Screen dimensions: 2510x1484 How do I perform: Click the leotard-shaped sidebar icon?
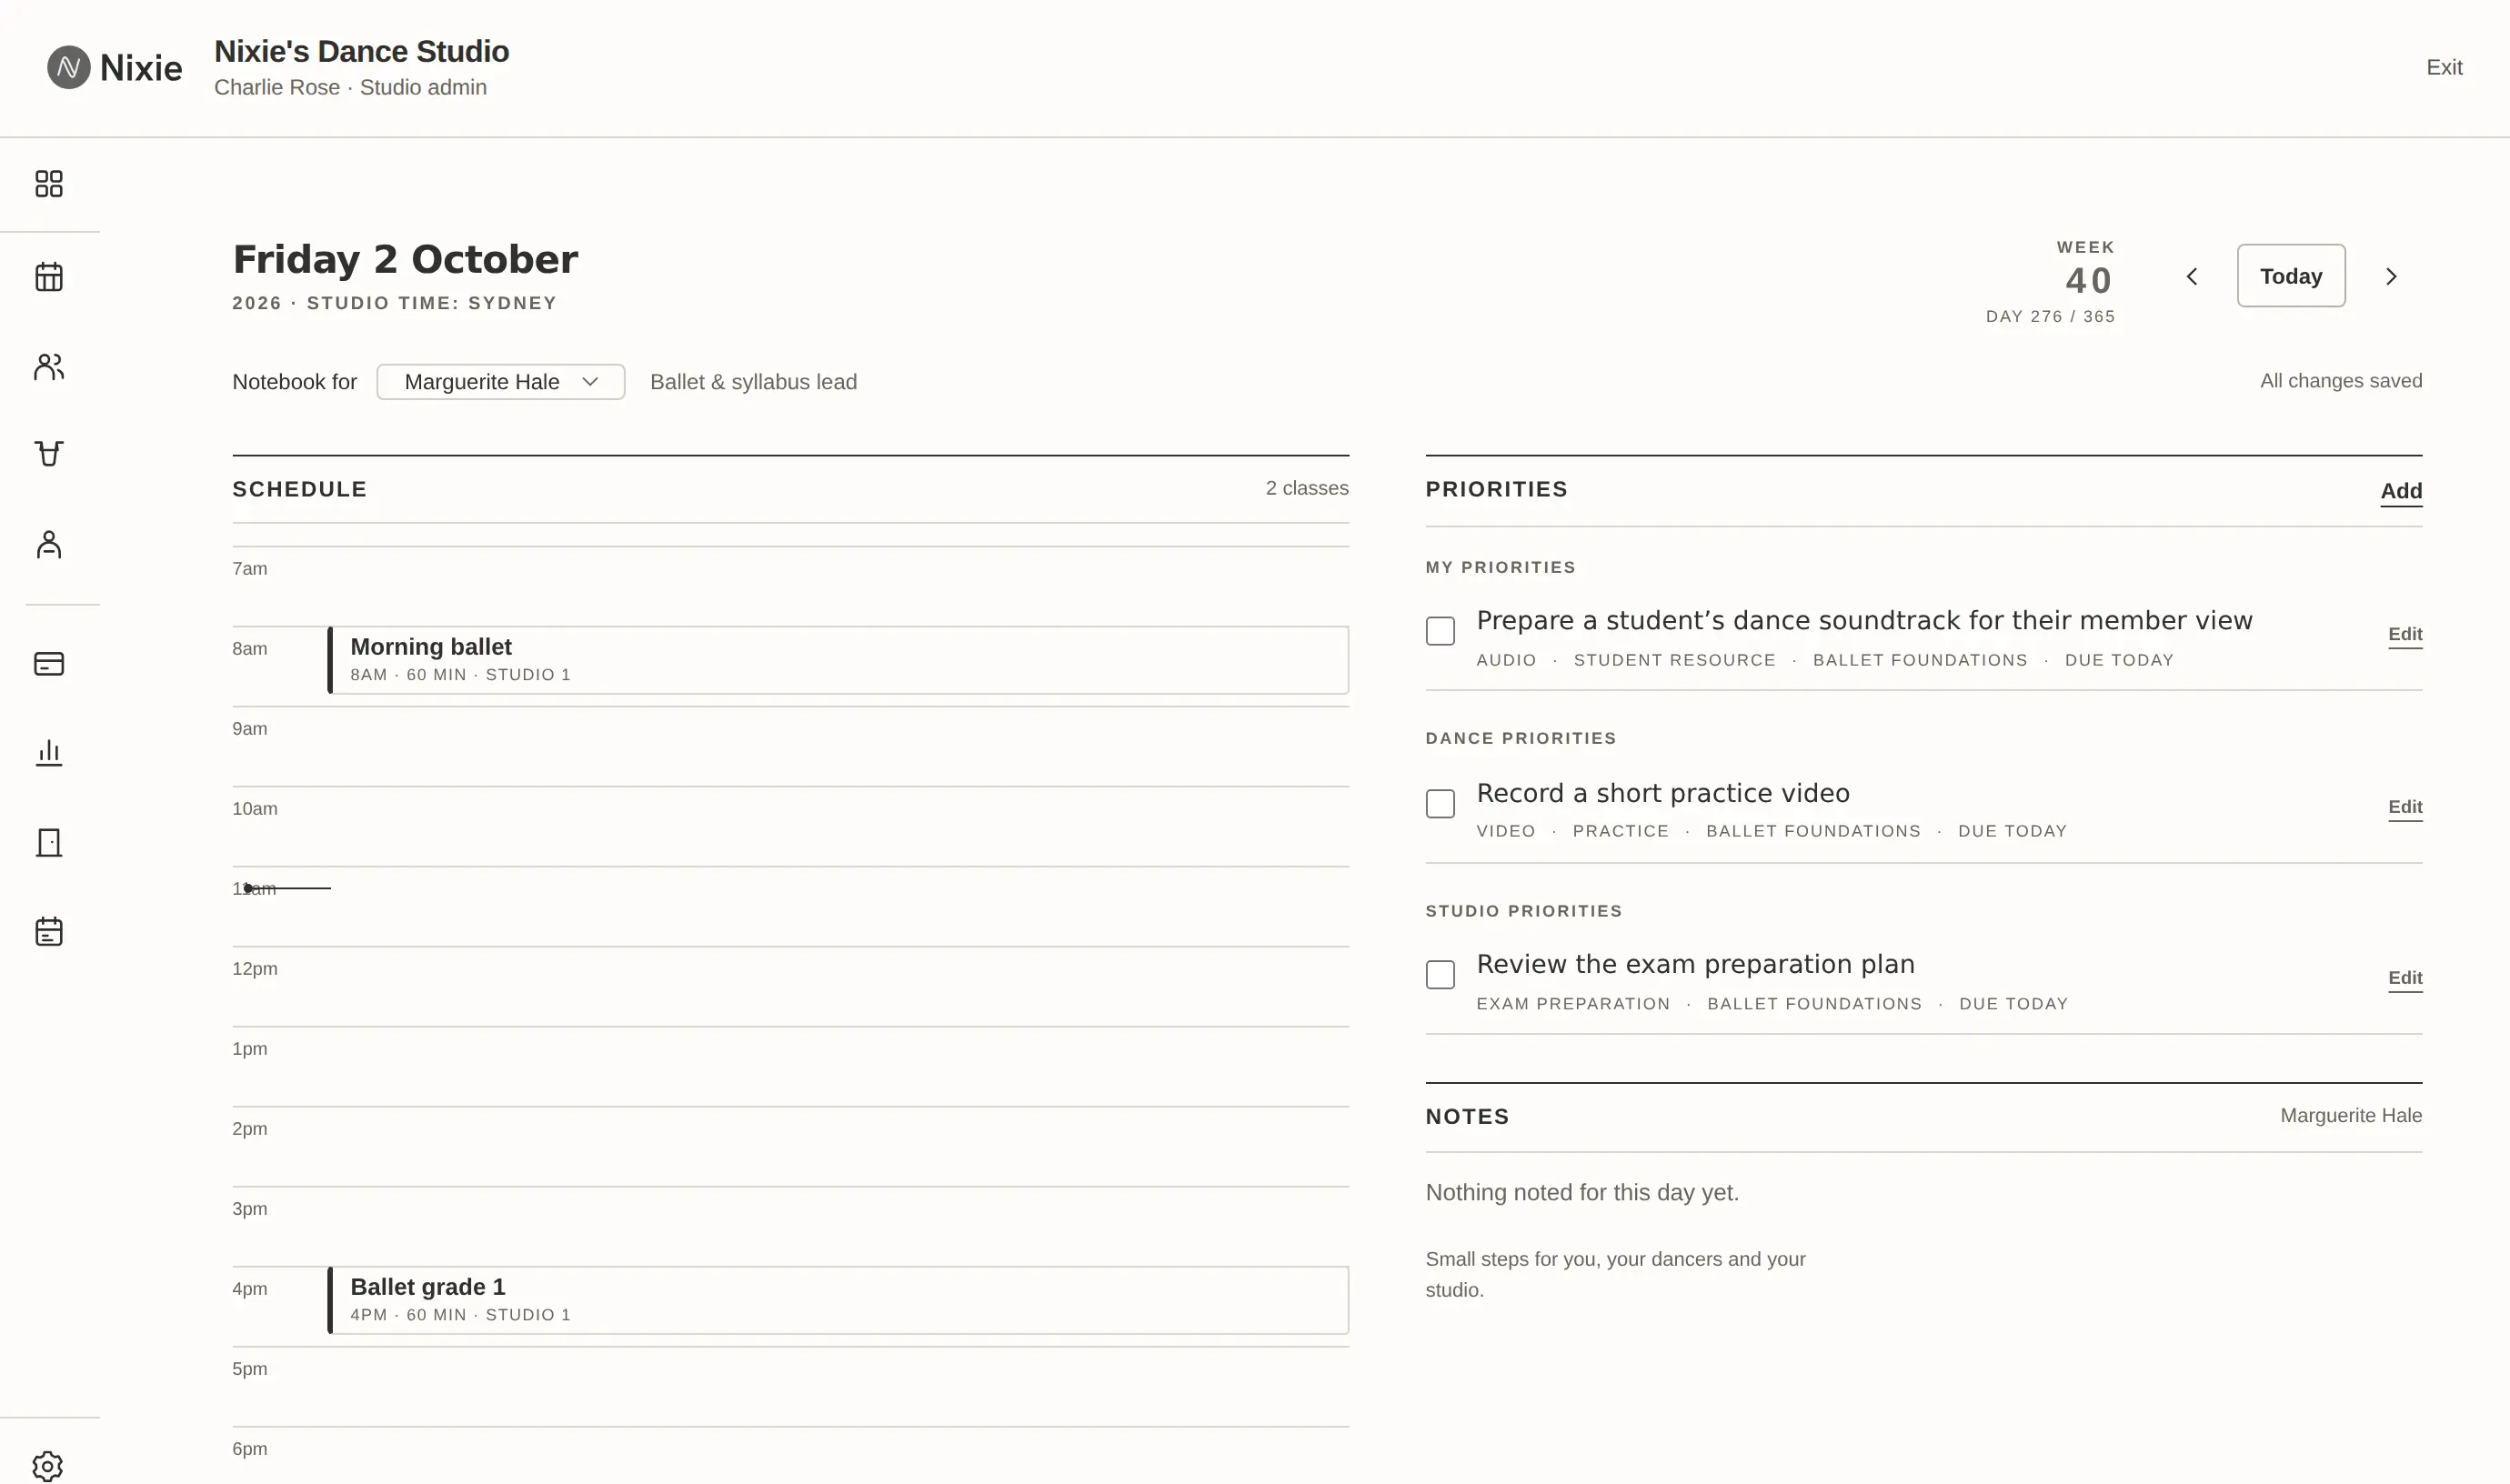pyautogui.click(x=49, y=454)
